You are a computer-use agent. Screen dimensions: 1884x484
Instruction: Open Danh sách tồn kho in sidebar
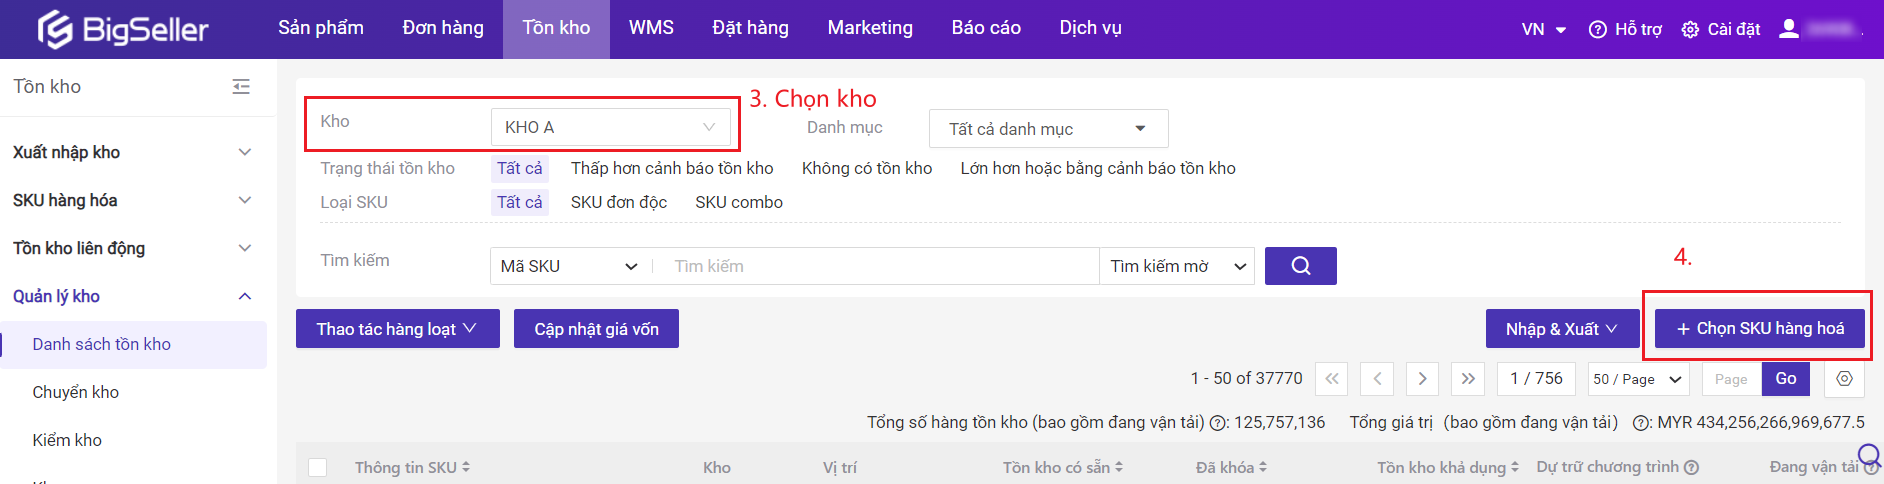(x=133, y=344)
